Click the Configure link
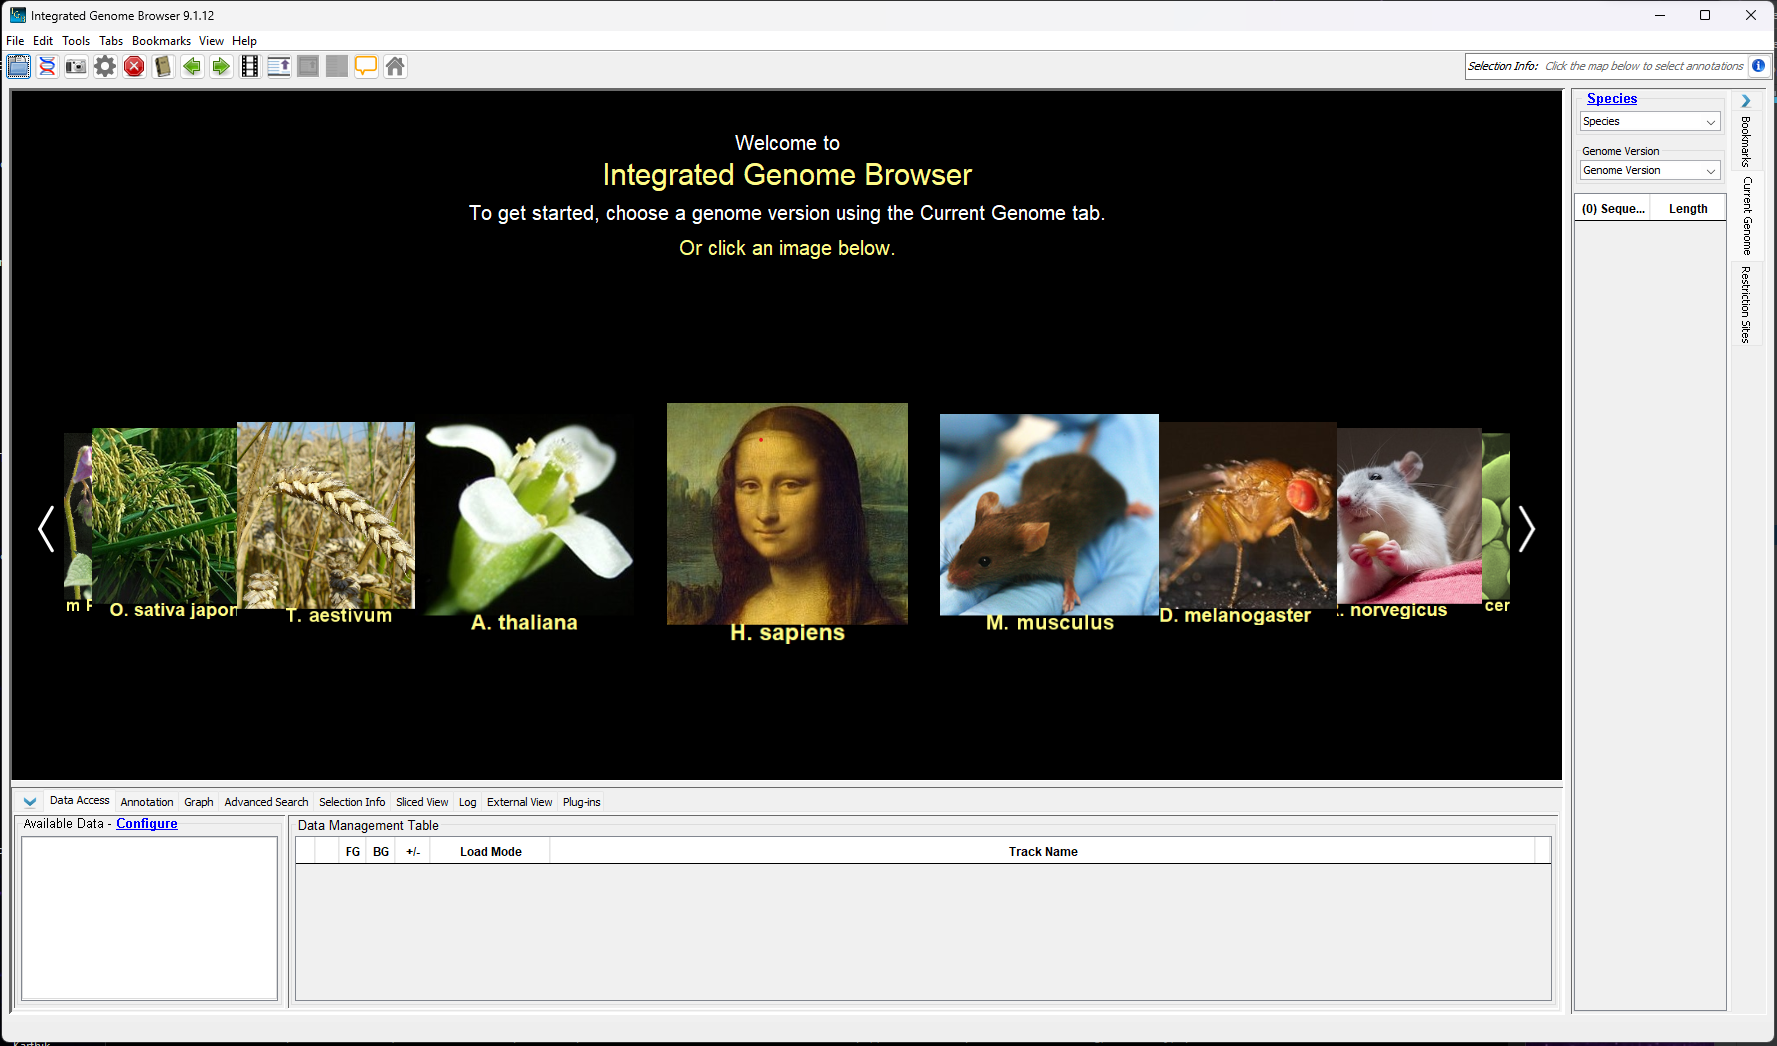1777x1046 pixels. point(147,824)
